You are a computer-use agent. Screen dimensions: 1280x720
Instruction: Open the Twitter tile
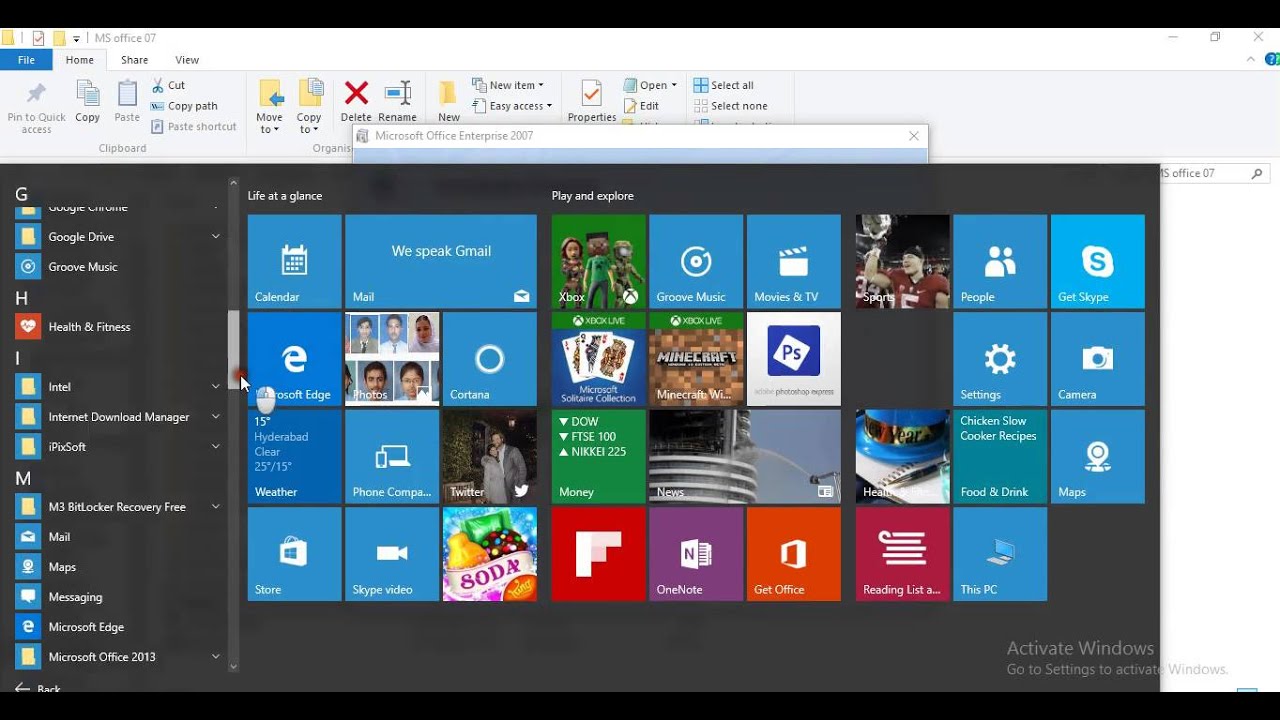point(490,457)
